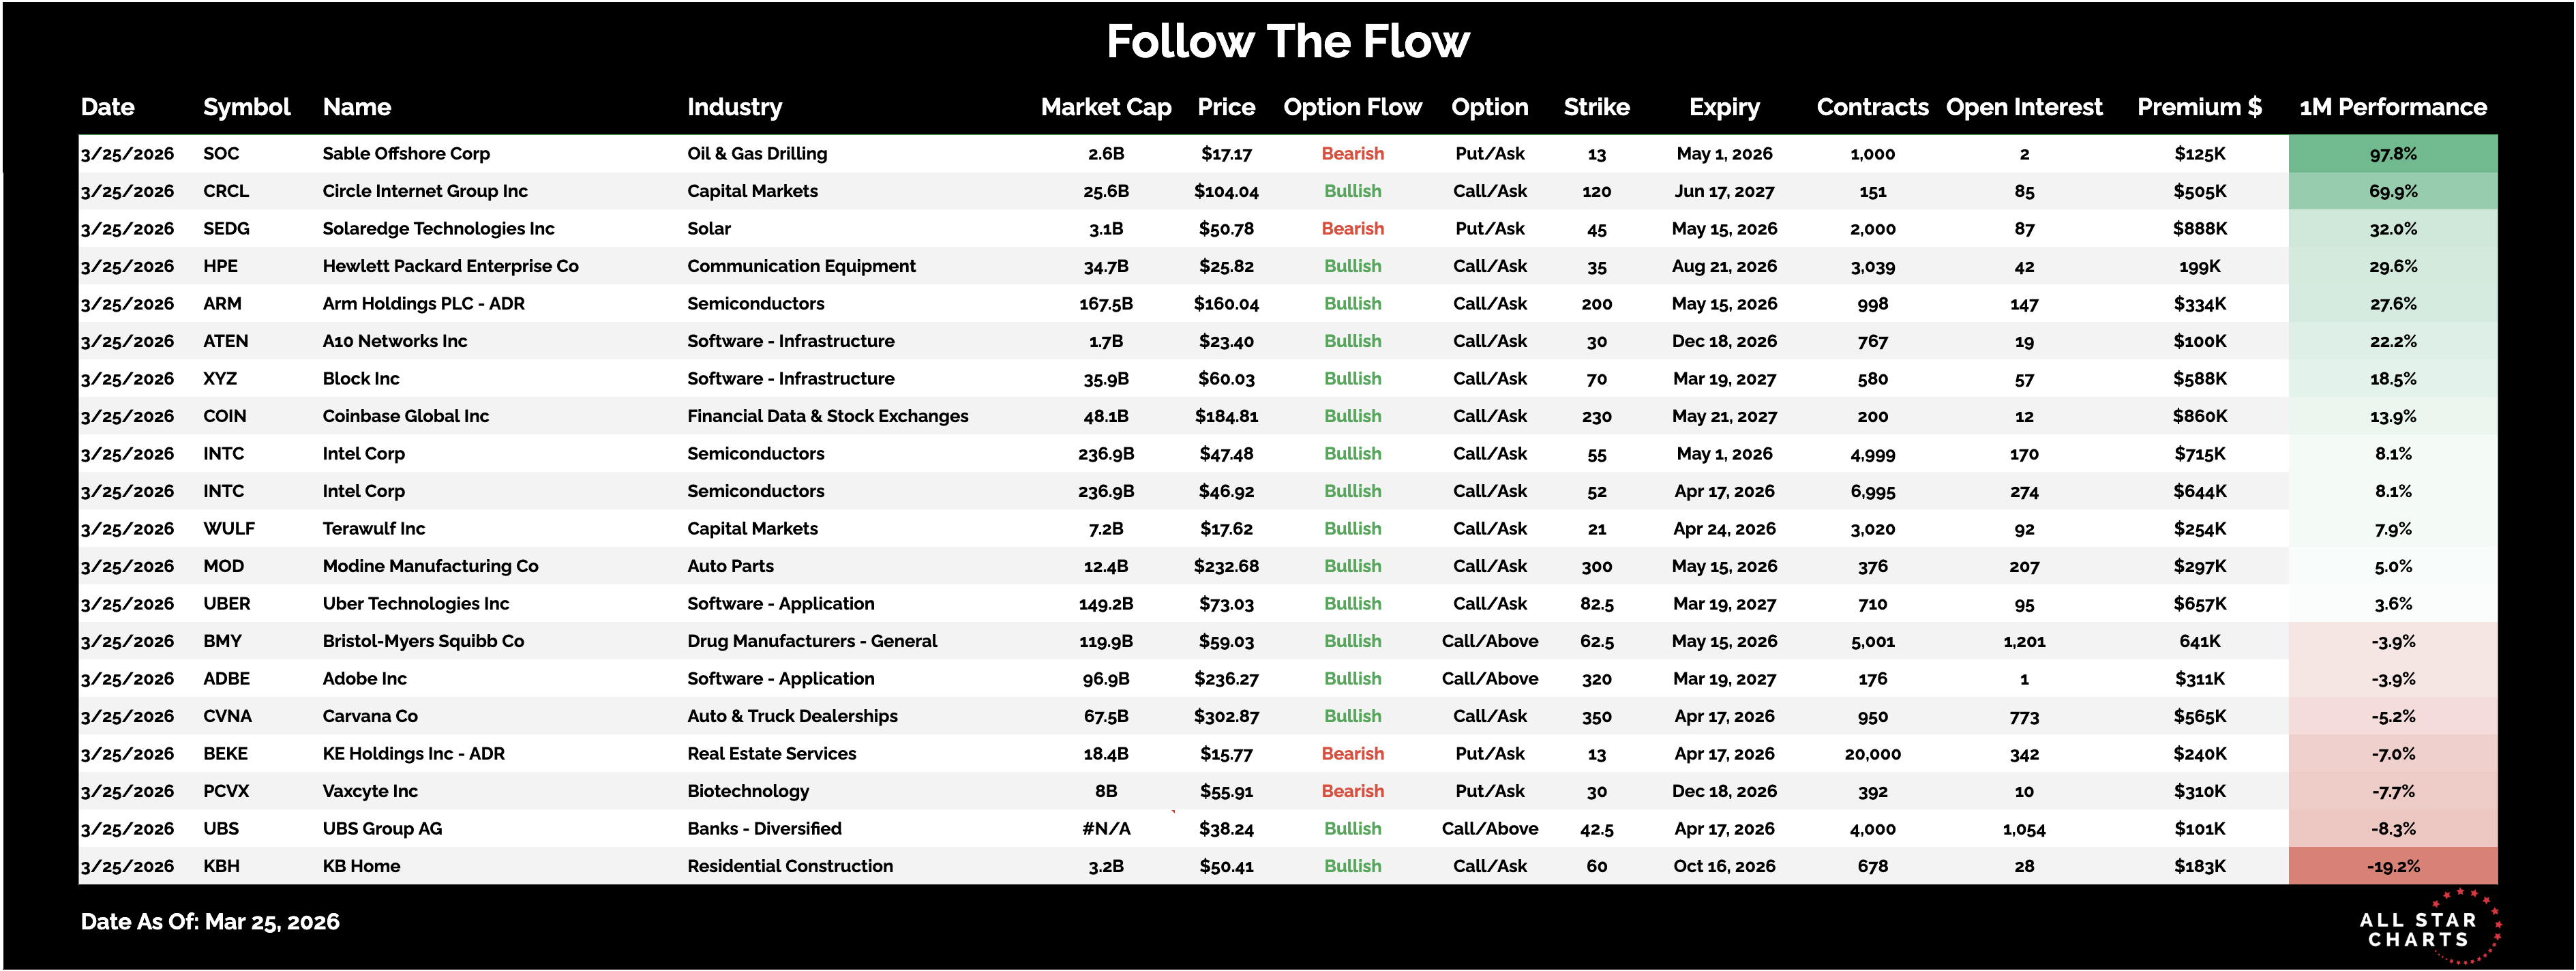Select the Option Flow column header
Viewport: 2576px width, 971px height.
coord(1352,107)
